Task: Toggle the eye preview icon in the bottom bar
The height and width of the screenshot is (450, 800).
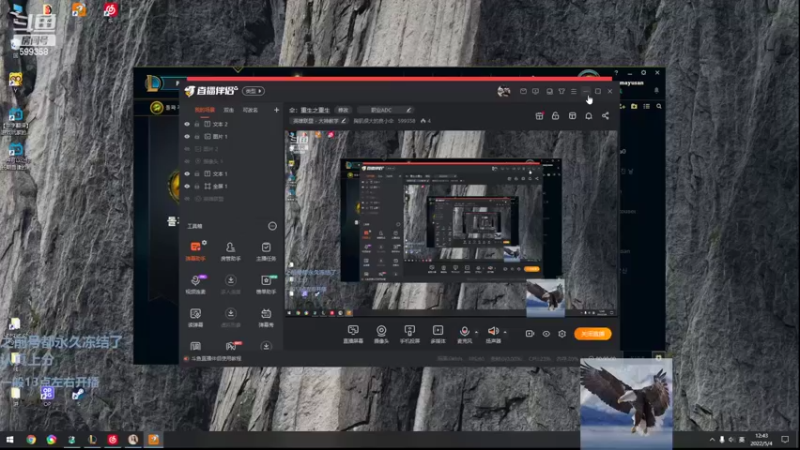Action: [x=546, y=334]
